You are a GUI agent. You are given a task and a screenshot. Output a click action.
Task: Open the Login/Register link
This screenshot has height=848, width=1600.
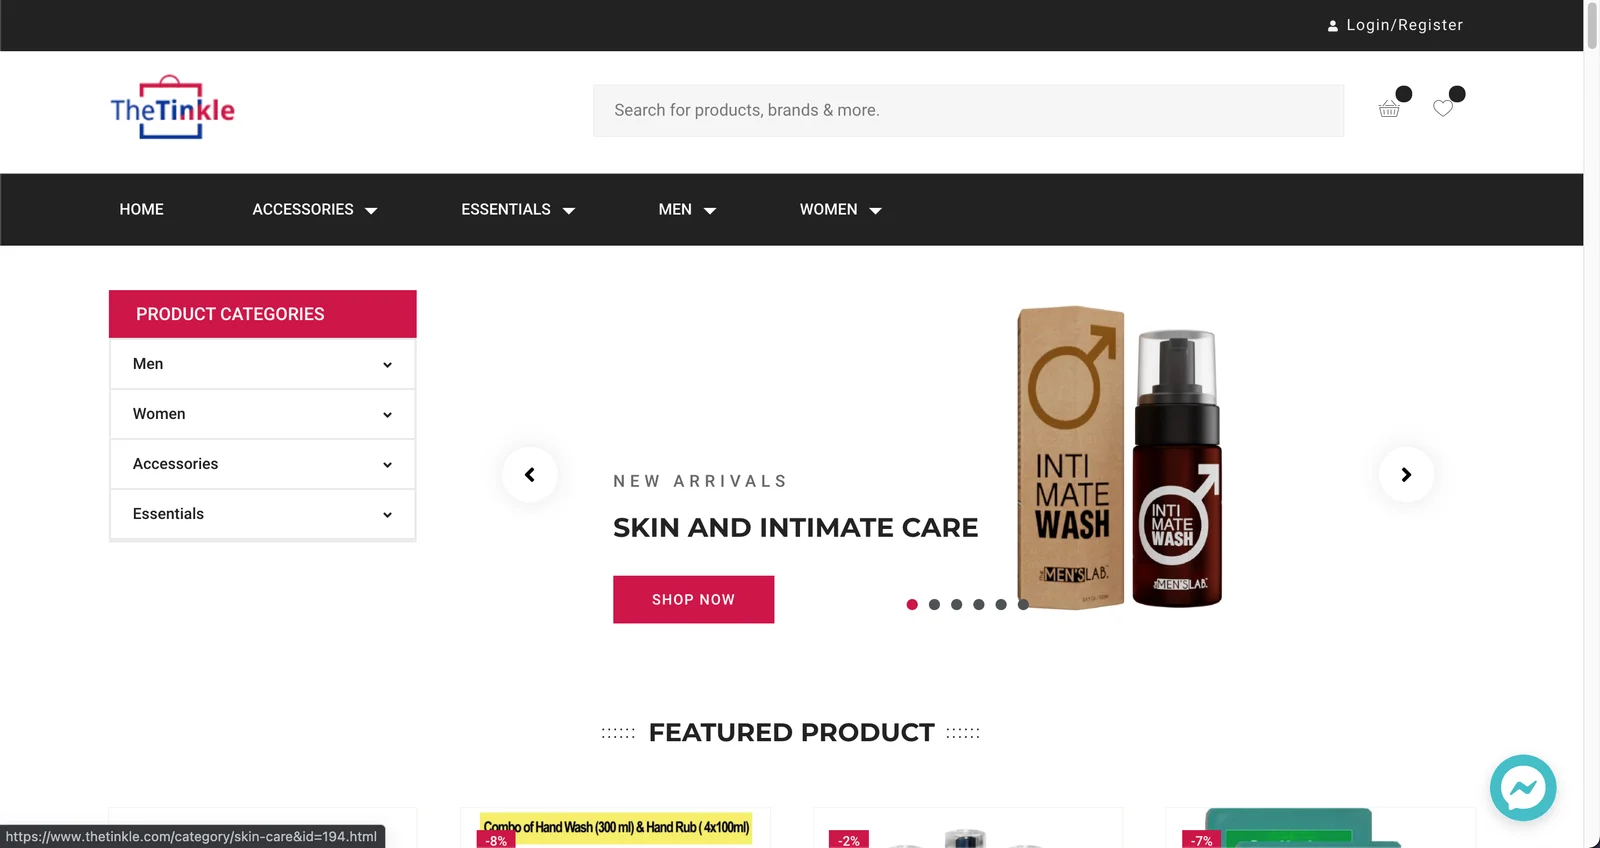click(1404, 25)
